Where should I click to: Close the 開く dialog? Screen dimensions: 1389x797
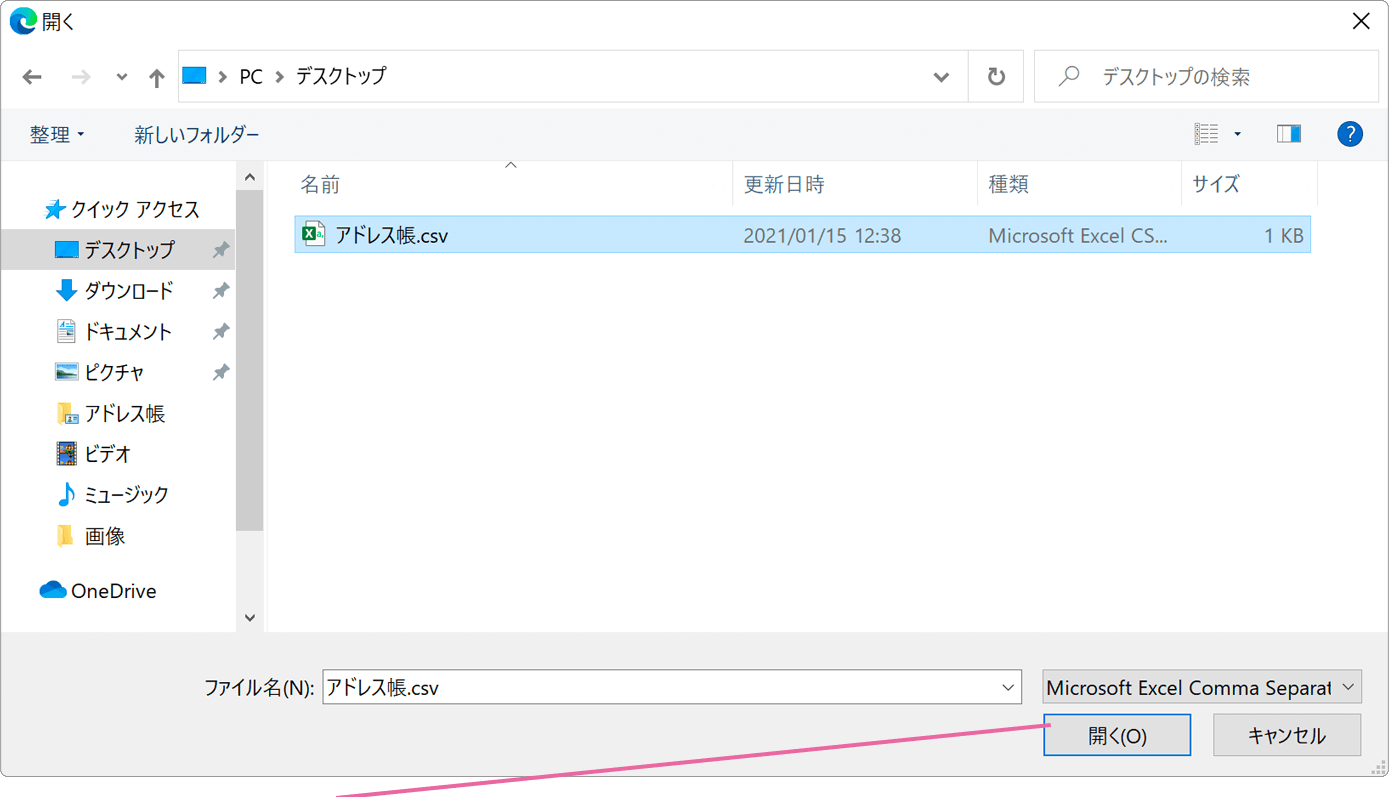point(1361,21)
